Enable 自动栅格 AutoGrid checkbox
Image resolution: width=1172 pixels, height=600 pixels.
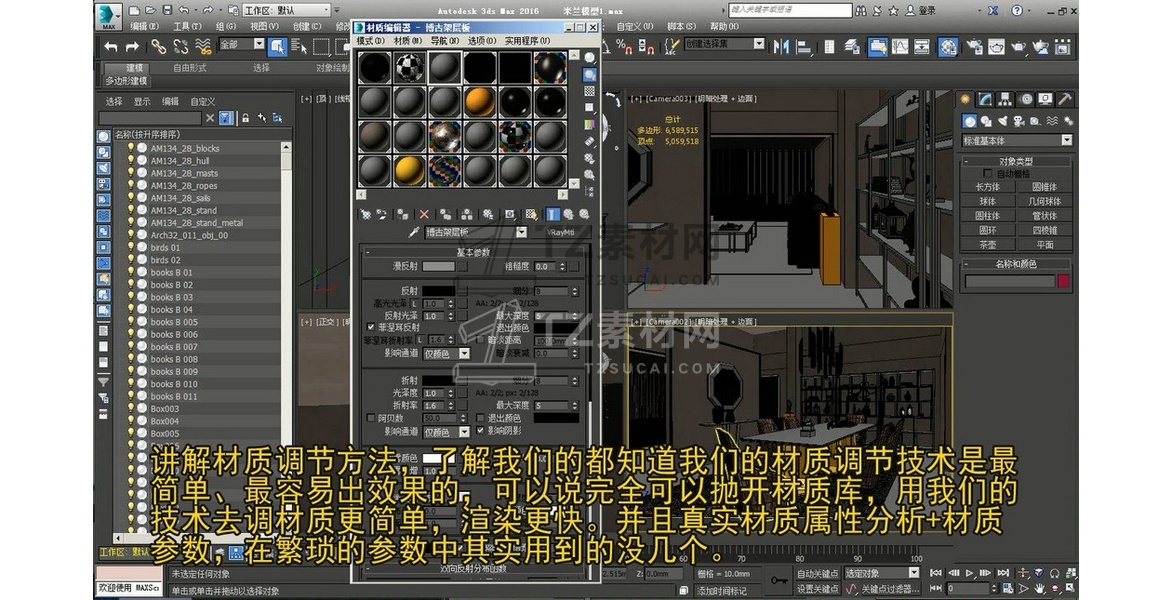[987, 173]
